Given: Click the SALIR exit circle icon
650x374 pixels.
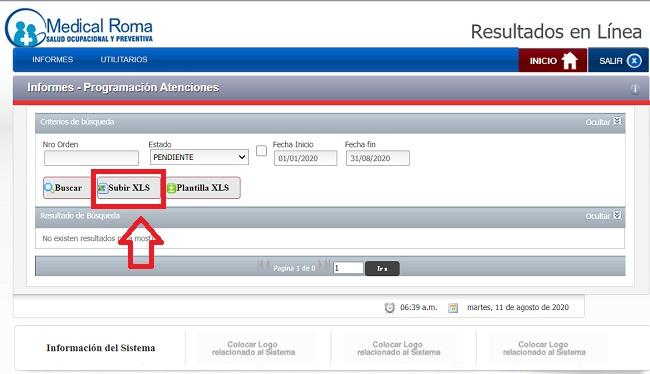Looking at the screenshot, I should click(x=634, y=61).
